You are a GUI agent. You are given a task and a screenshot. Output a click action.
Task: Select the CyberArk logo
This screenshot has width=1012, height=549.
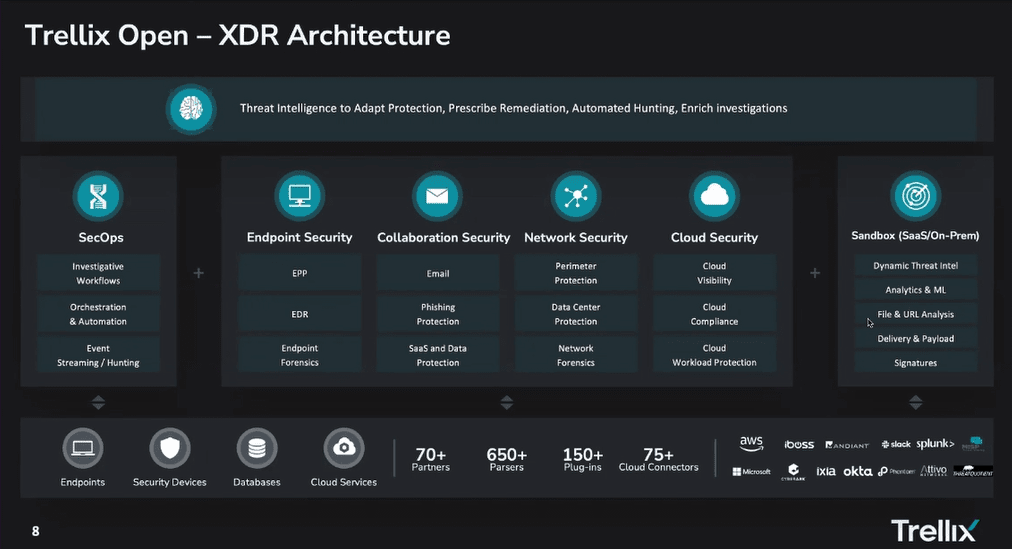[x=793, y=472]
